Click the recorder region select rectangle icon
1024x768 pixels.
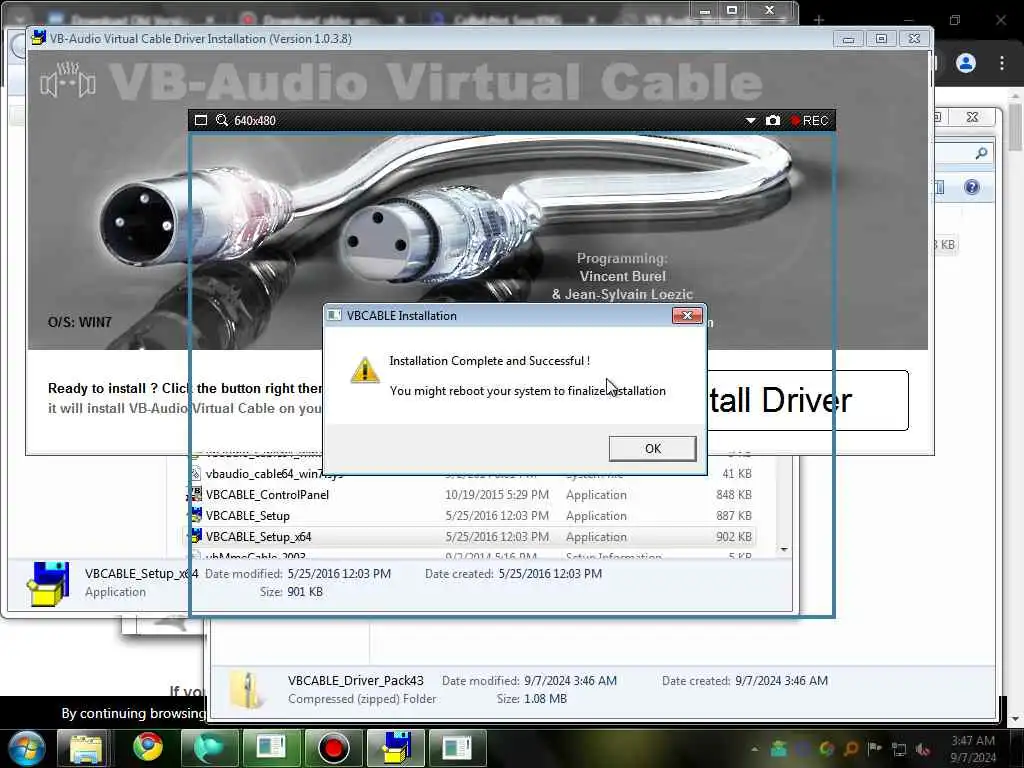pos(201,120)
